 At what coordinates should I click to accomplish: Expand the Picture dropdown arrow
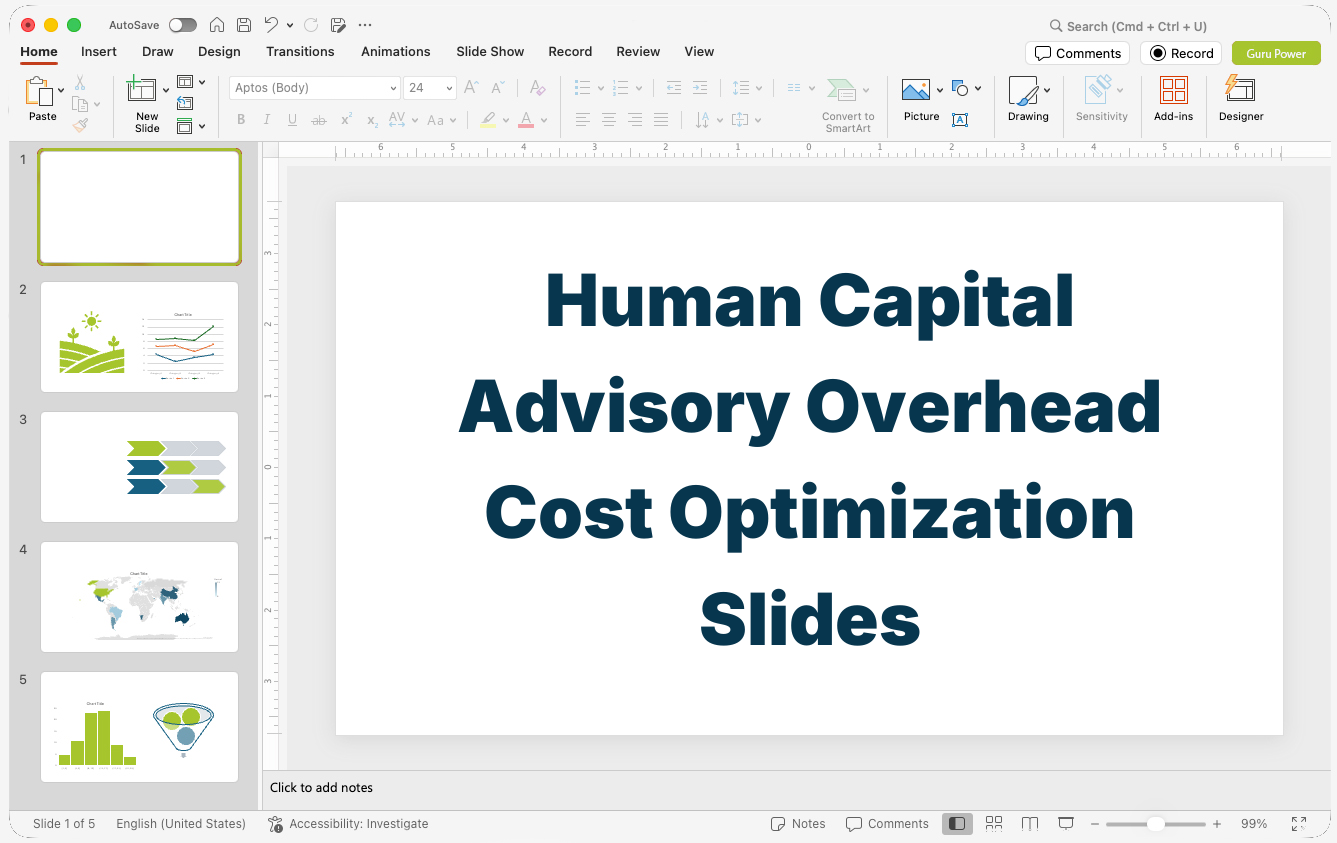tap(940, 90)
